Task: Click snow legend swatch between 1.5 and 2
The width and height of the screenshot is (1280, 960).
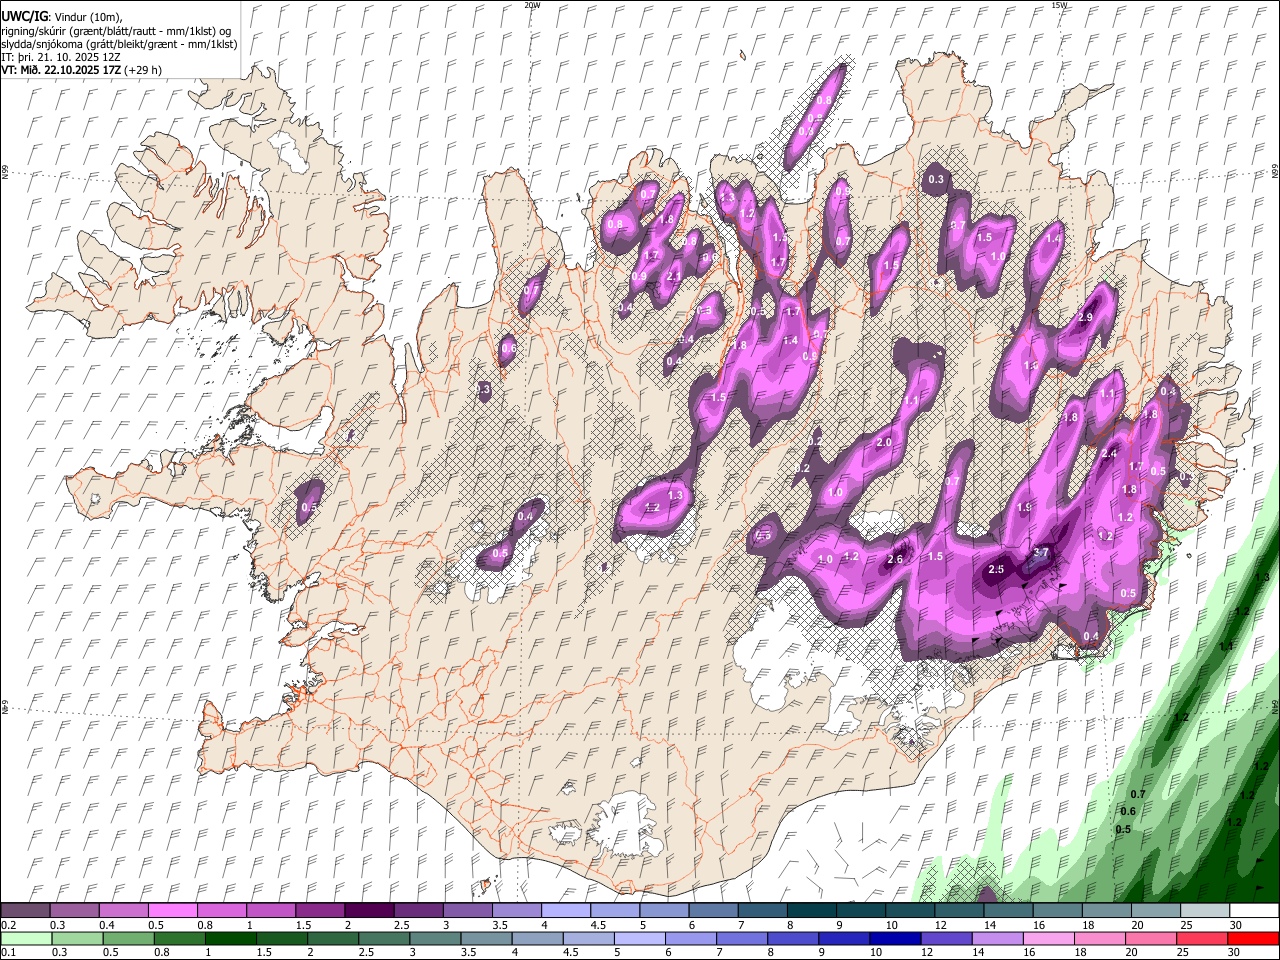Action: 320,910
